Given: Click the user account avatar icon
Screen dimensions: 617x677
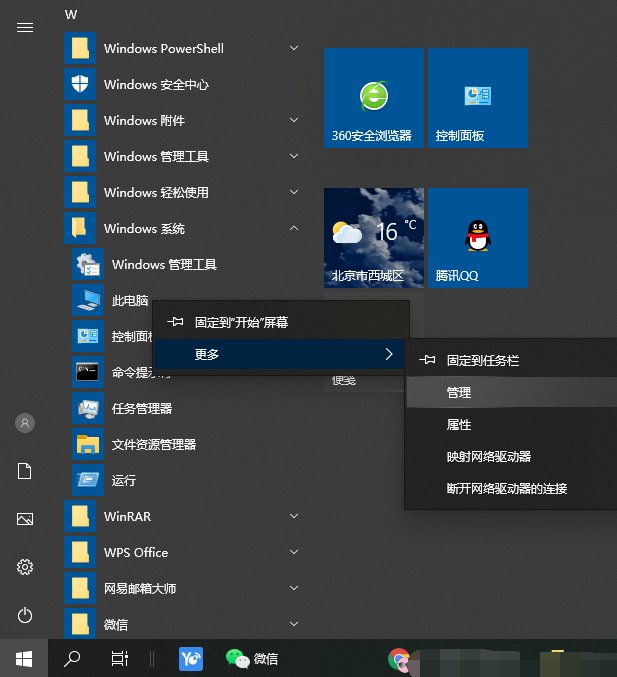Looking at the screenshot, I should click(25, 423).
